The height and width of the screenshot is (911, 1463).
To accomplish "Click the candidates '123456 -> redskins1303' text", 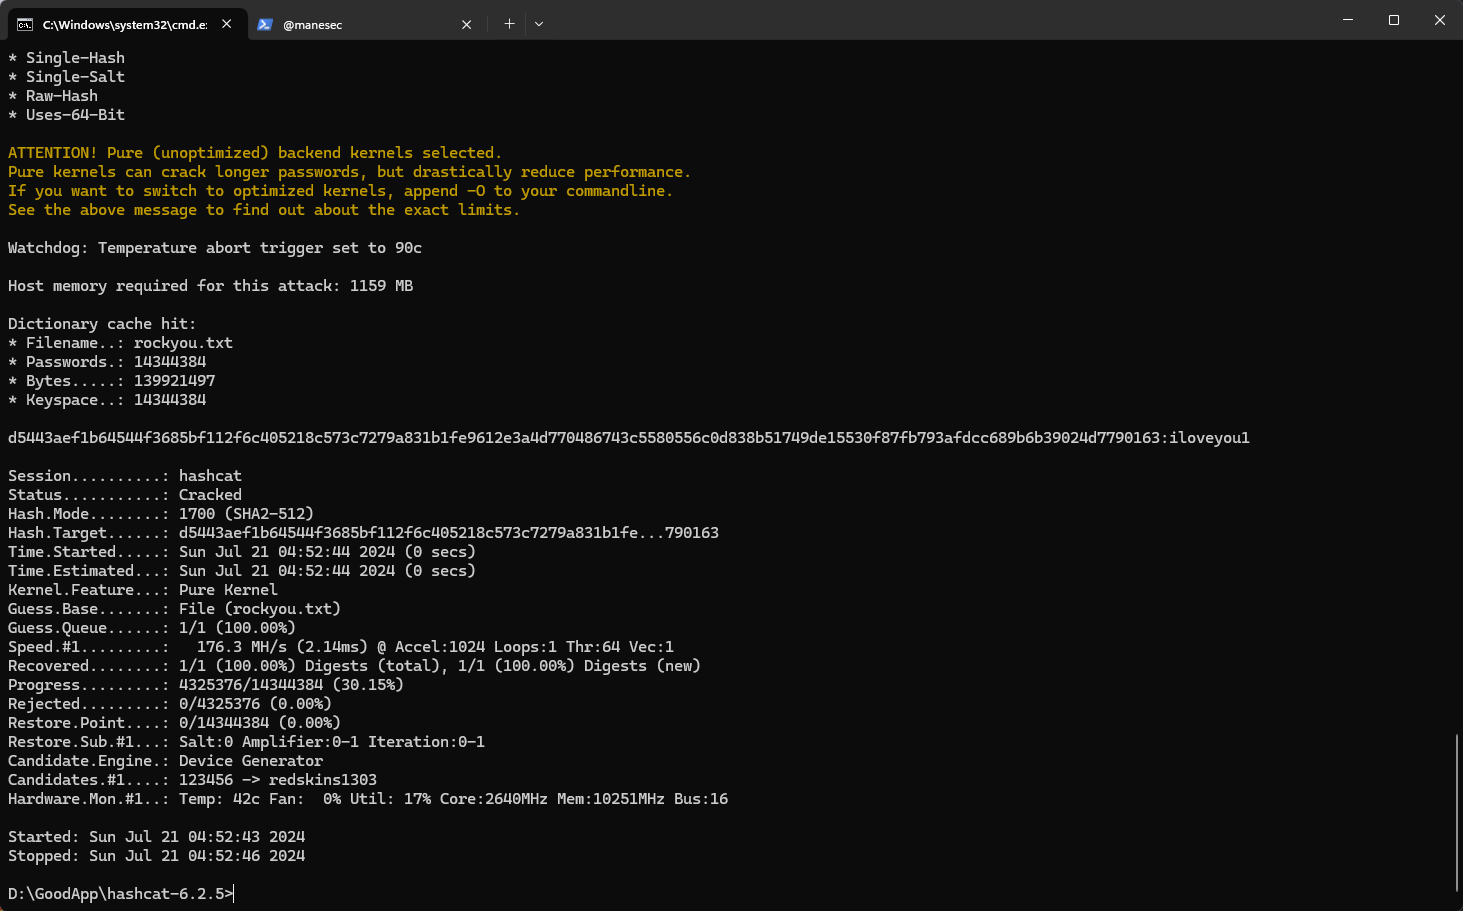I will [x=278, y=780].
